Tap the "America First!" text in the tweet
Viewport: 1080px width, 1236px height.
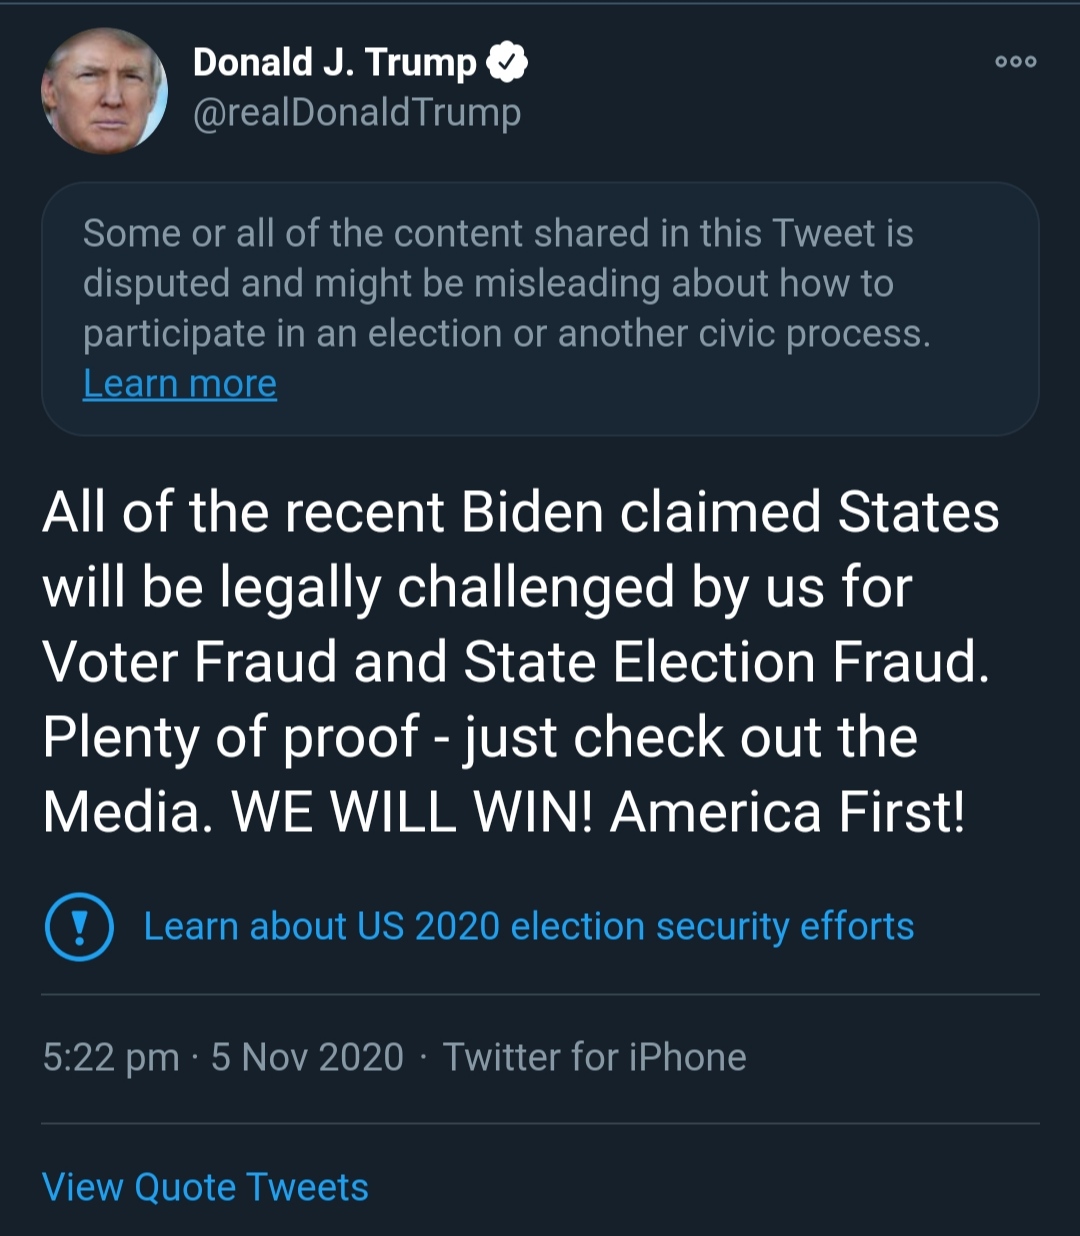point(788,812)
